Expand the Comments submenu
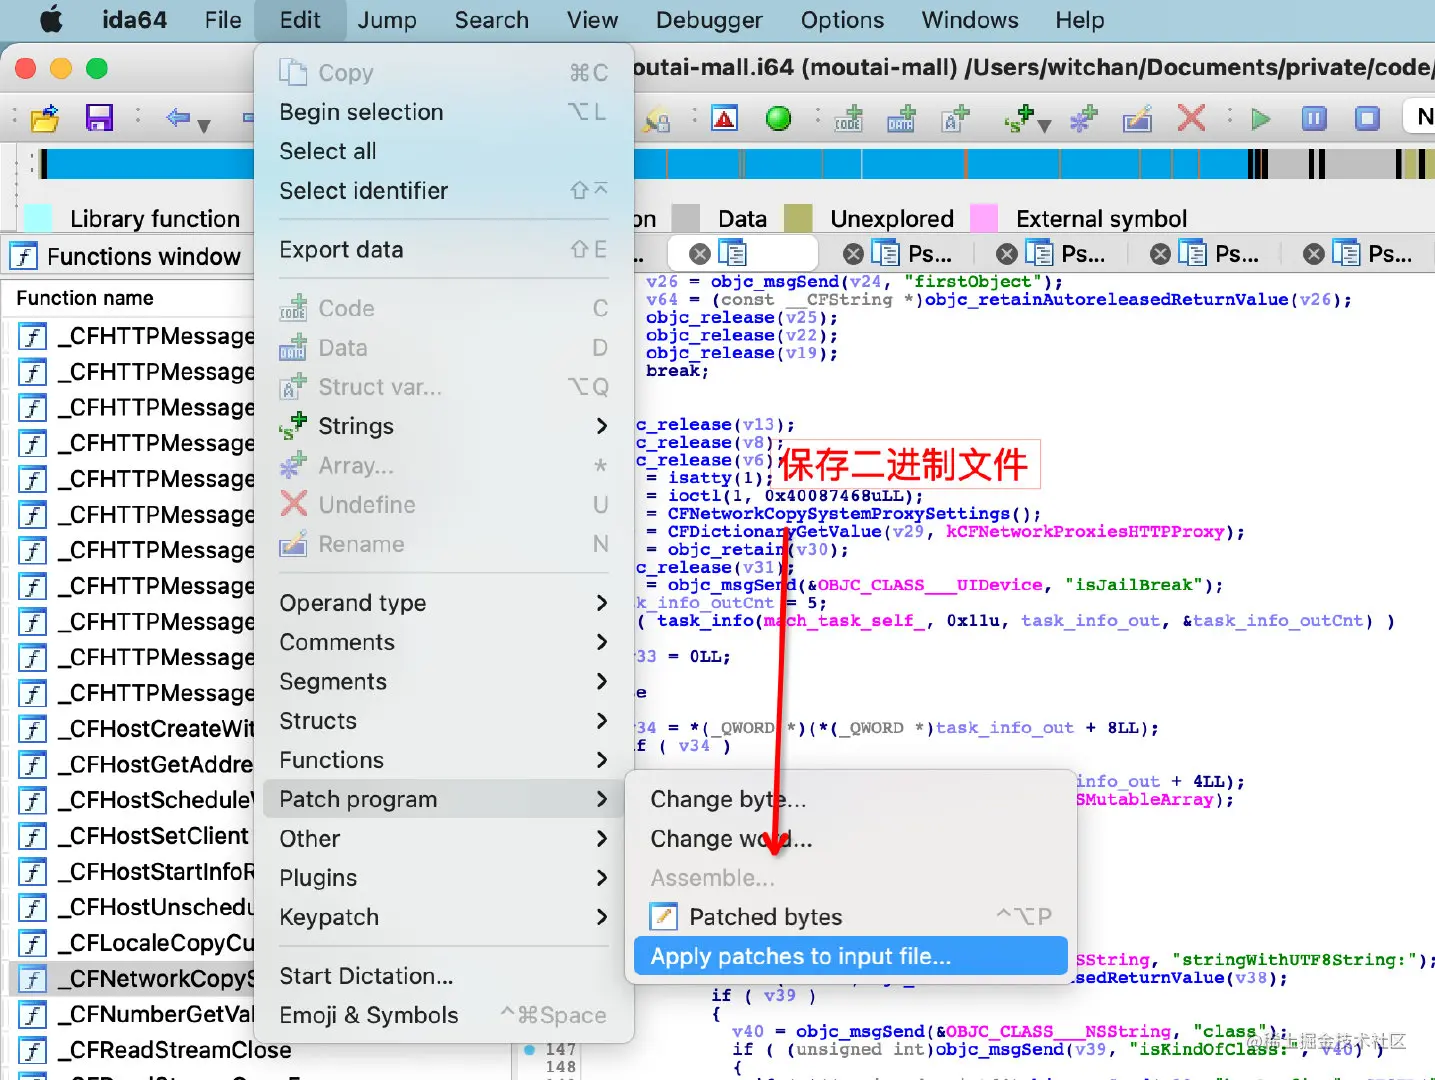This screenshot has width=1435, height=1080. click(x=444, y=642)
